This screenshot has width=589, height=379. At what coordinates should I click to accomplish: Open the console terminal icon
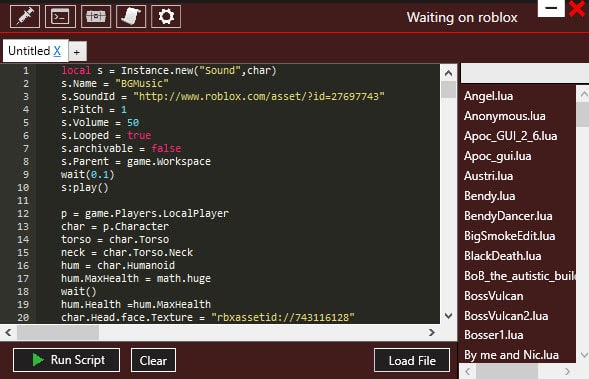[60, 17]
